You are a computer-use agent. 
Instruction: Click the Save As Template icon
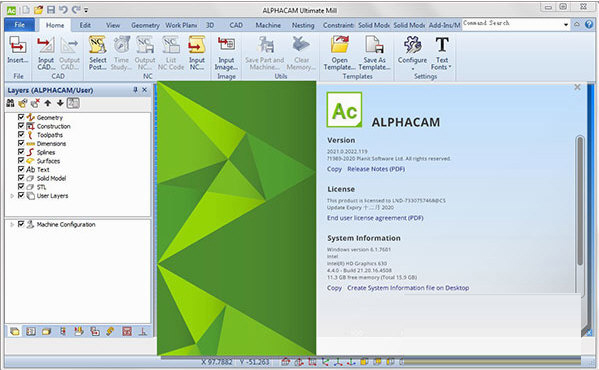374,45
